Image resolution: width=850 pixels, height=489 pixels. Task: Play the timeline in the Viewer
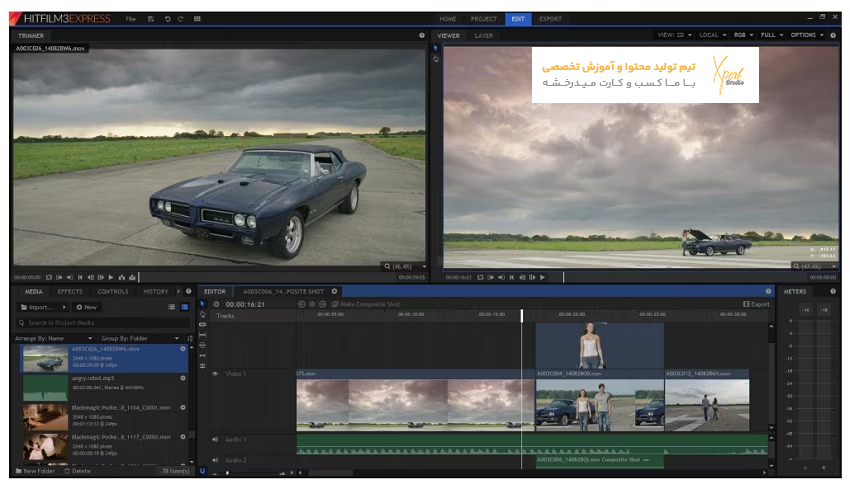pos(543,277)
